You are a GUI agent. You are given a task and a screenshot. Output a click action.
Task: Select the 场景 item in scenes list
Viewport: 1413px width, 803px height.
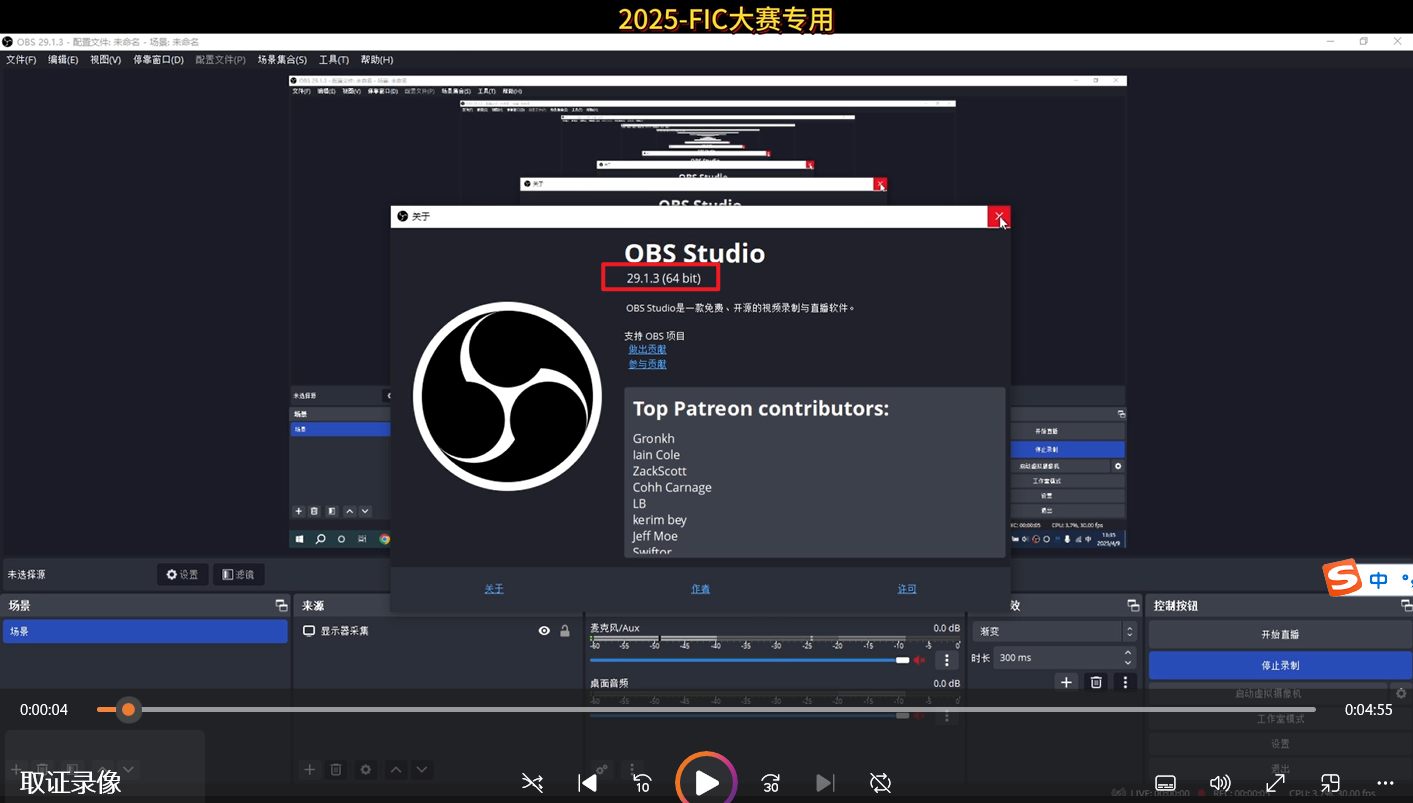145,631
